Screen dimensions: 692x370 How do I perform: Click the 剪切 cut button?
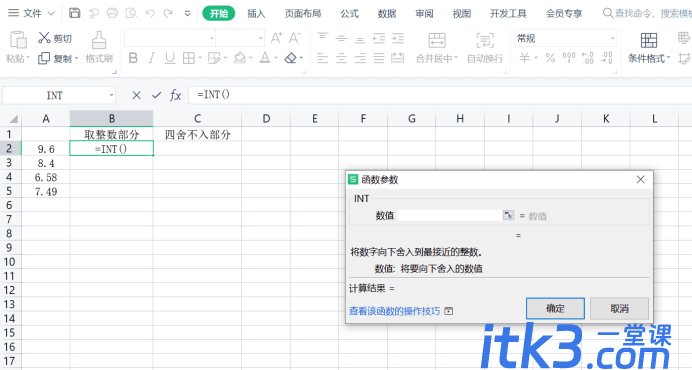(x=55, y=38)
